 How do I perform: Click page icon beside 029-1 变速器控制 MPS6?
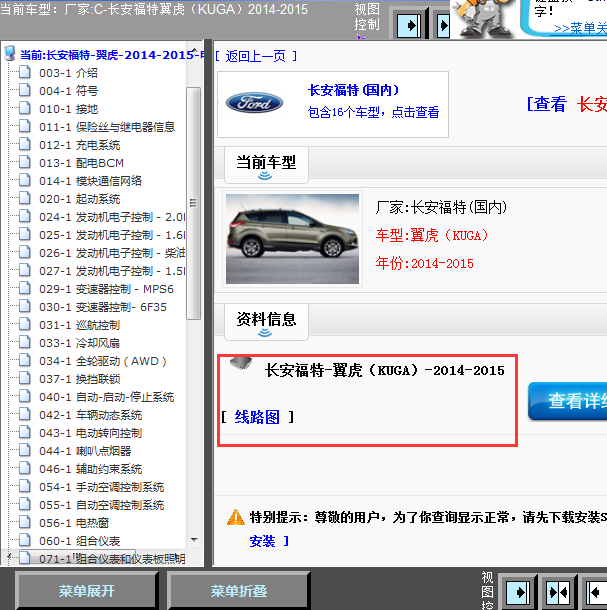(x=25, y=288)
